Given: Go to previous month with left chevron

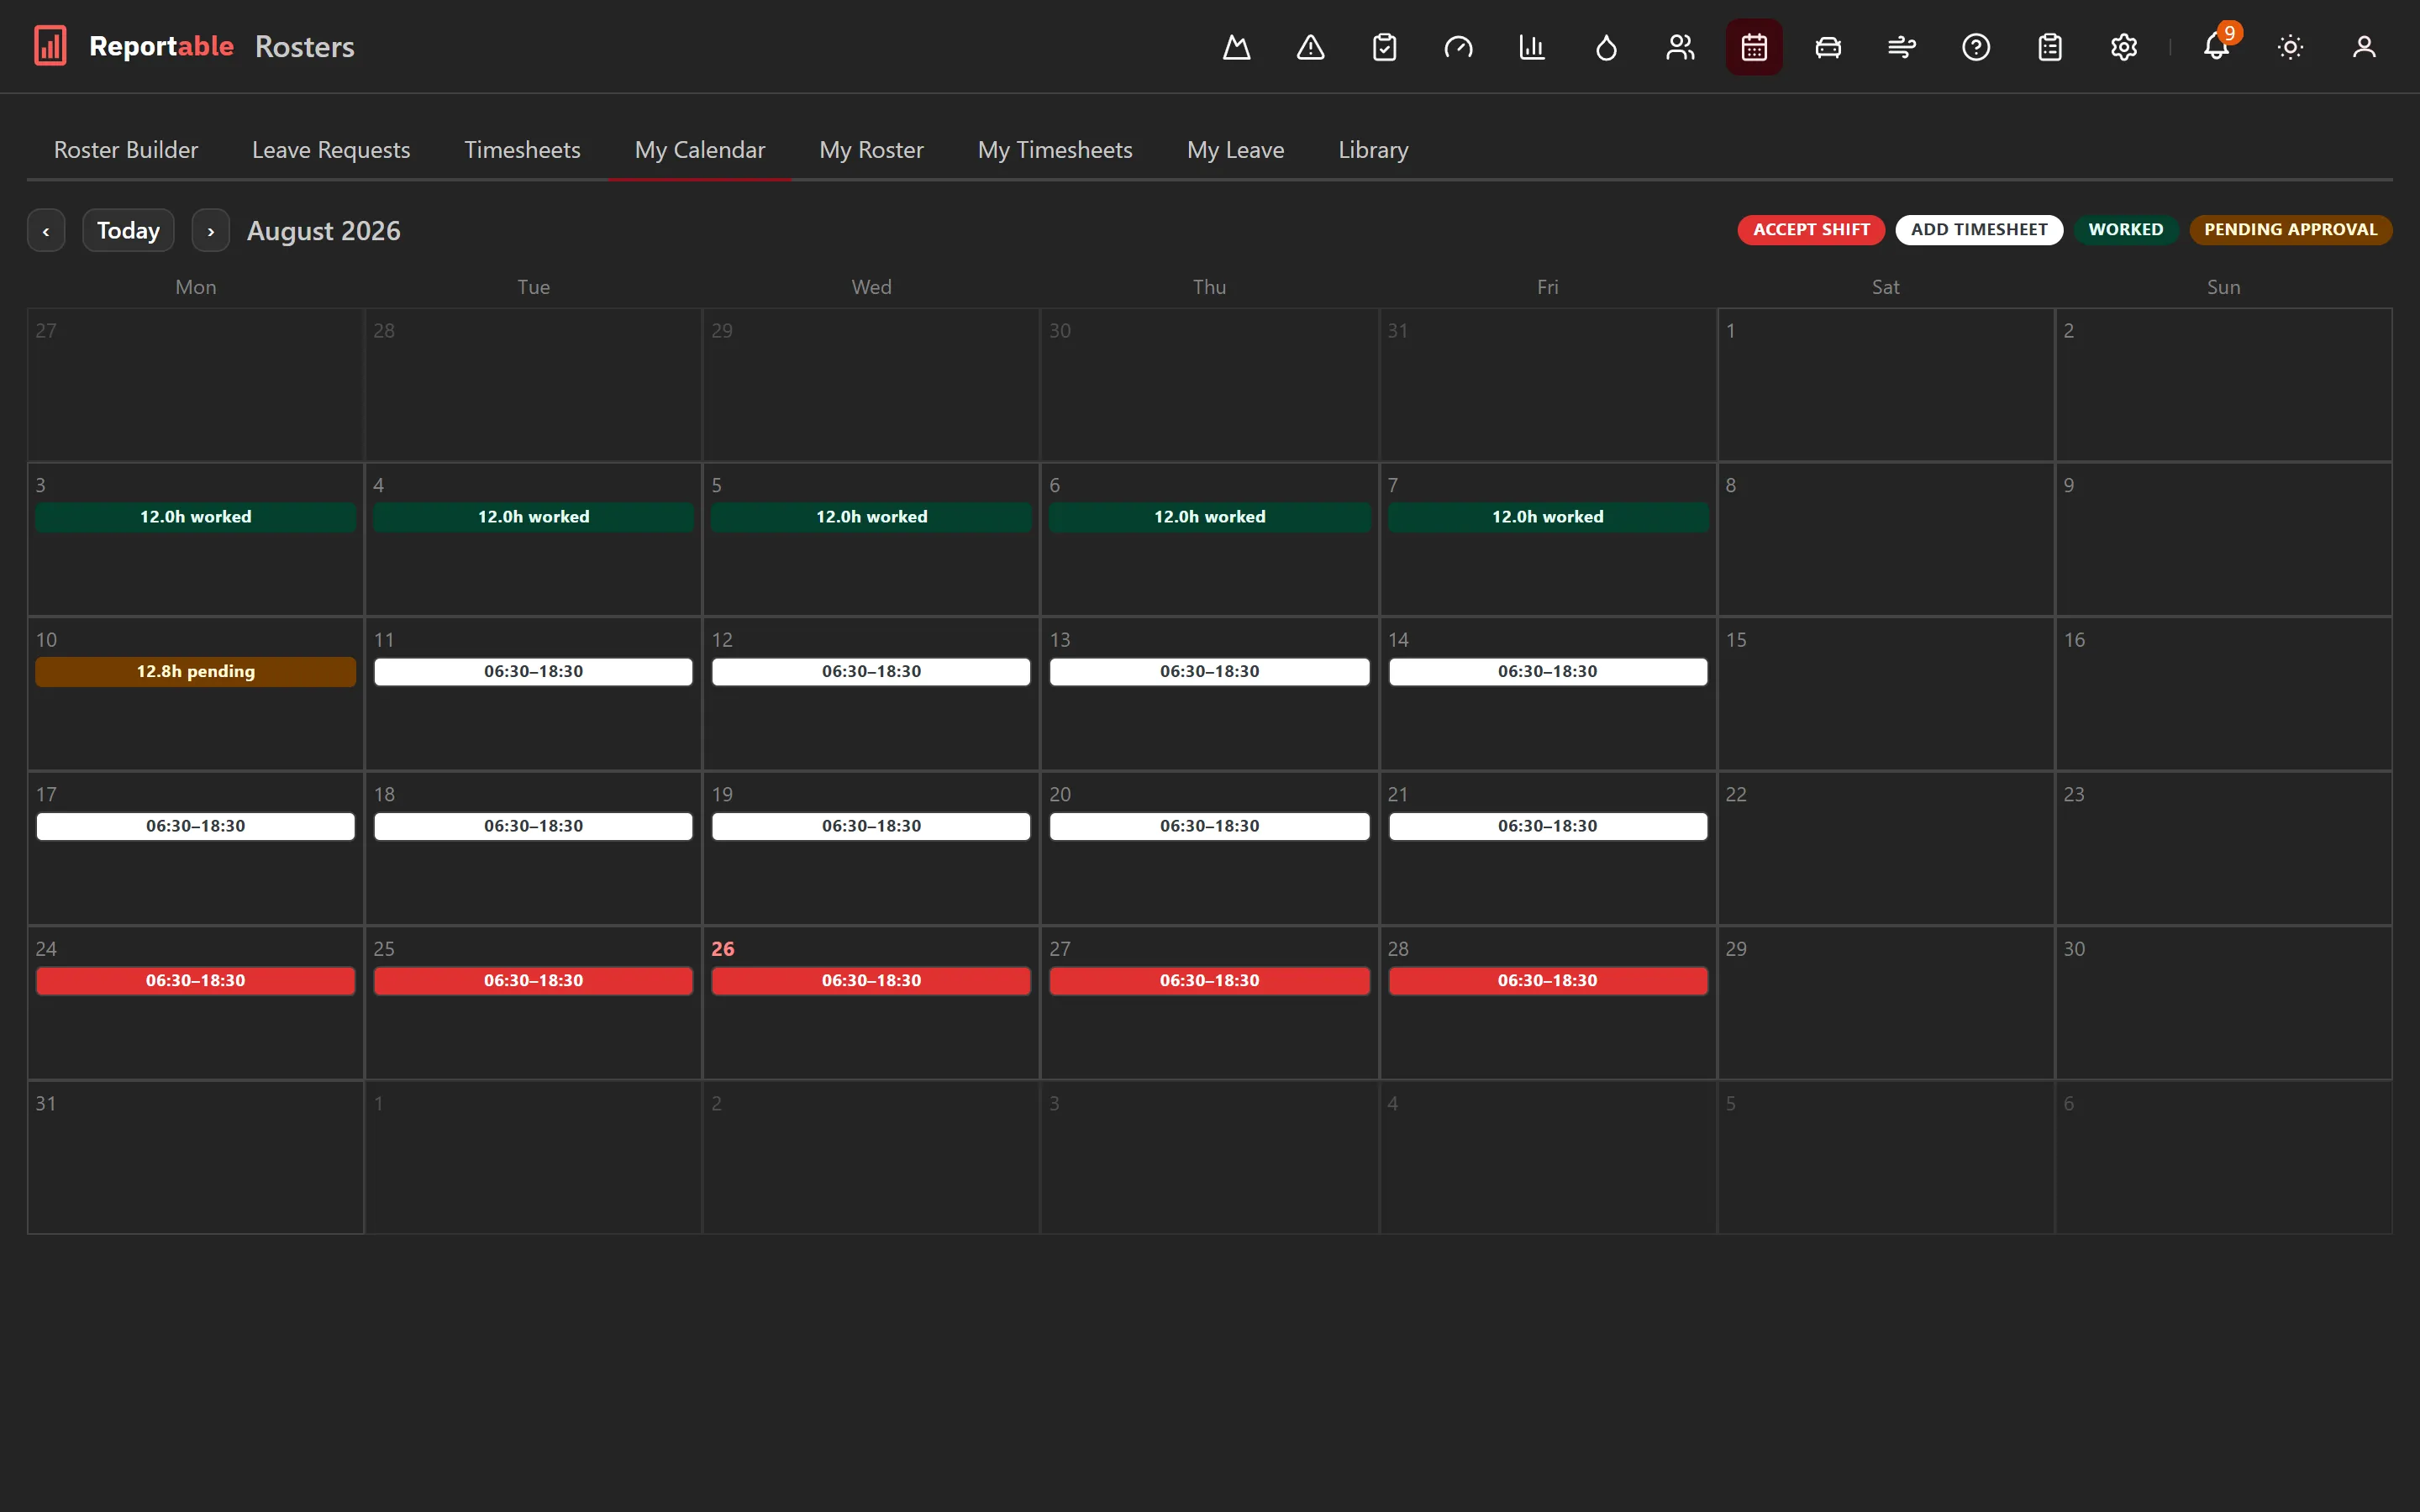Looking at the screenshot, I should (46, 231).
